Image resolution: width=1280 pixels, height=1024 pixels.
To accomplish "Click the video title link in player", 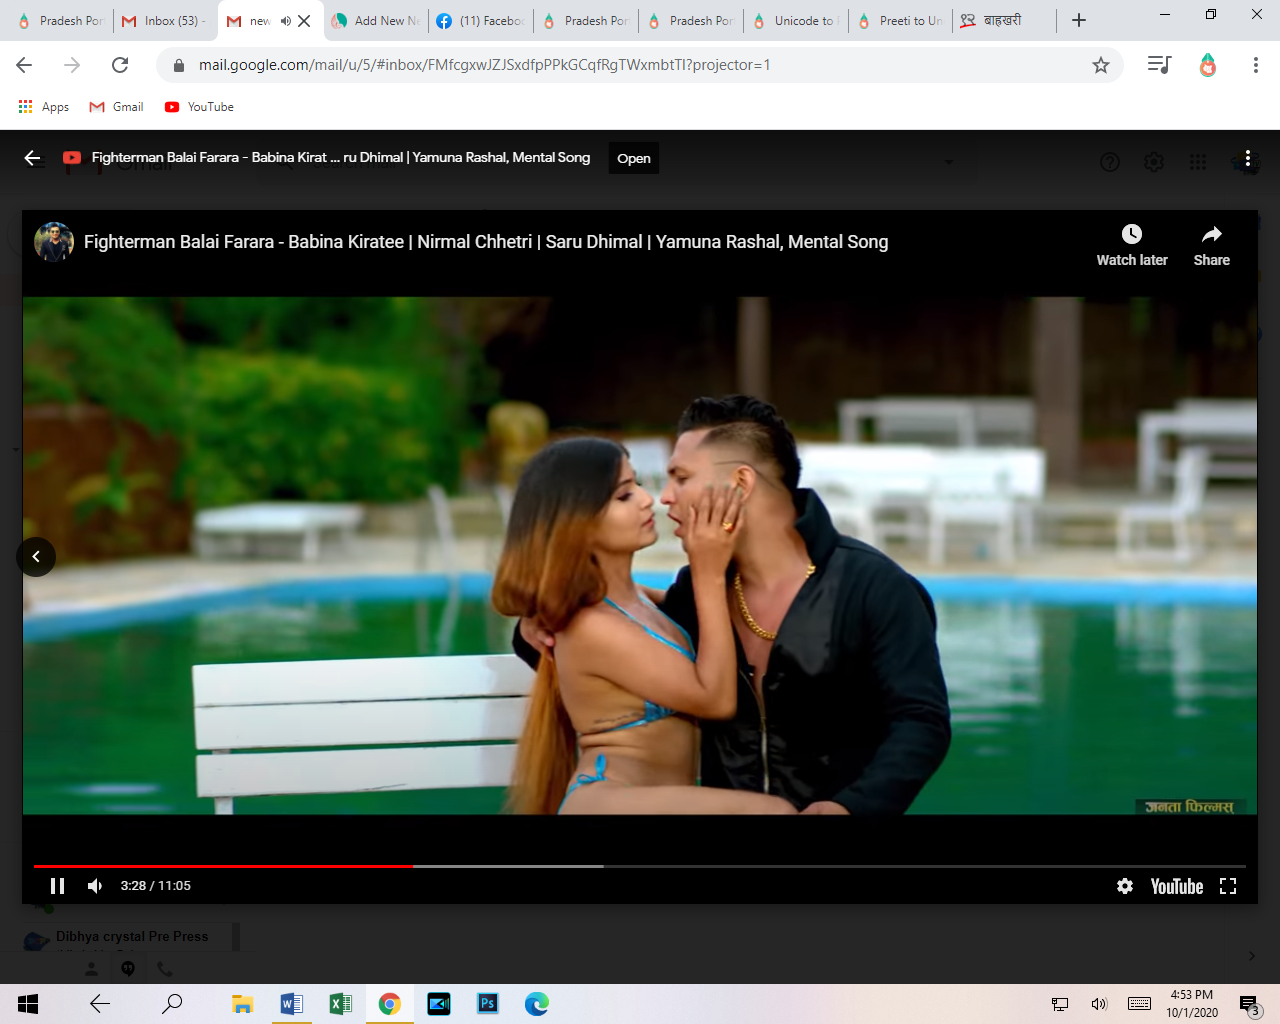I will [486, 242].
